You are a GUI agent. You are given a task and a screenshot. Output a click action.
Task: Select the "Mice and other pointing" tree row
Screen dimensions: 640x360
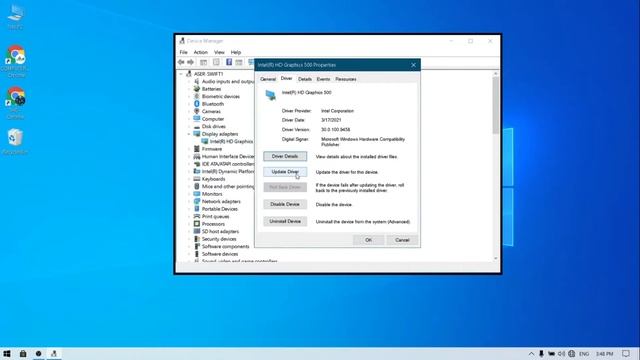[x=224, y=187]
